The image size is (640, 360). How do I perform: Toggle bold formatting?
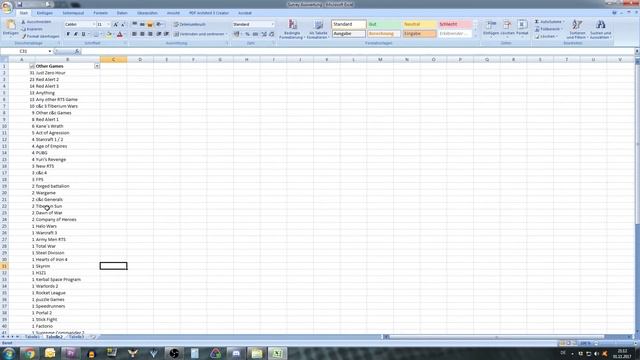(x=68, y=34)
